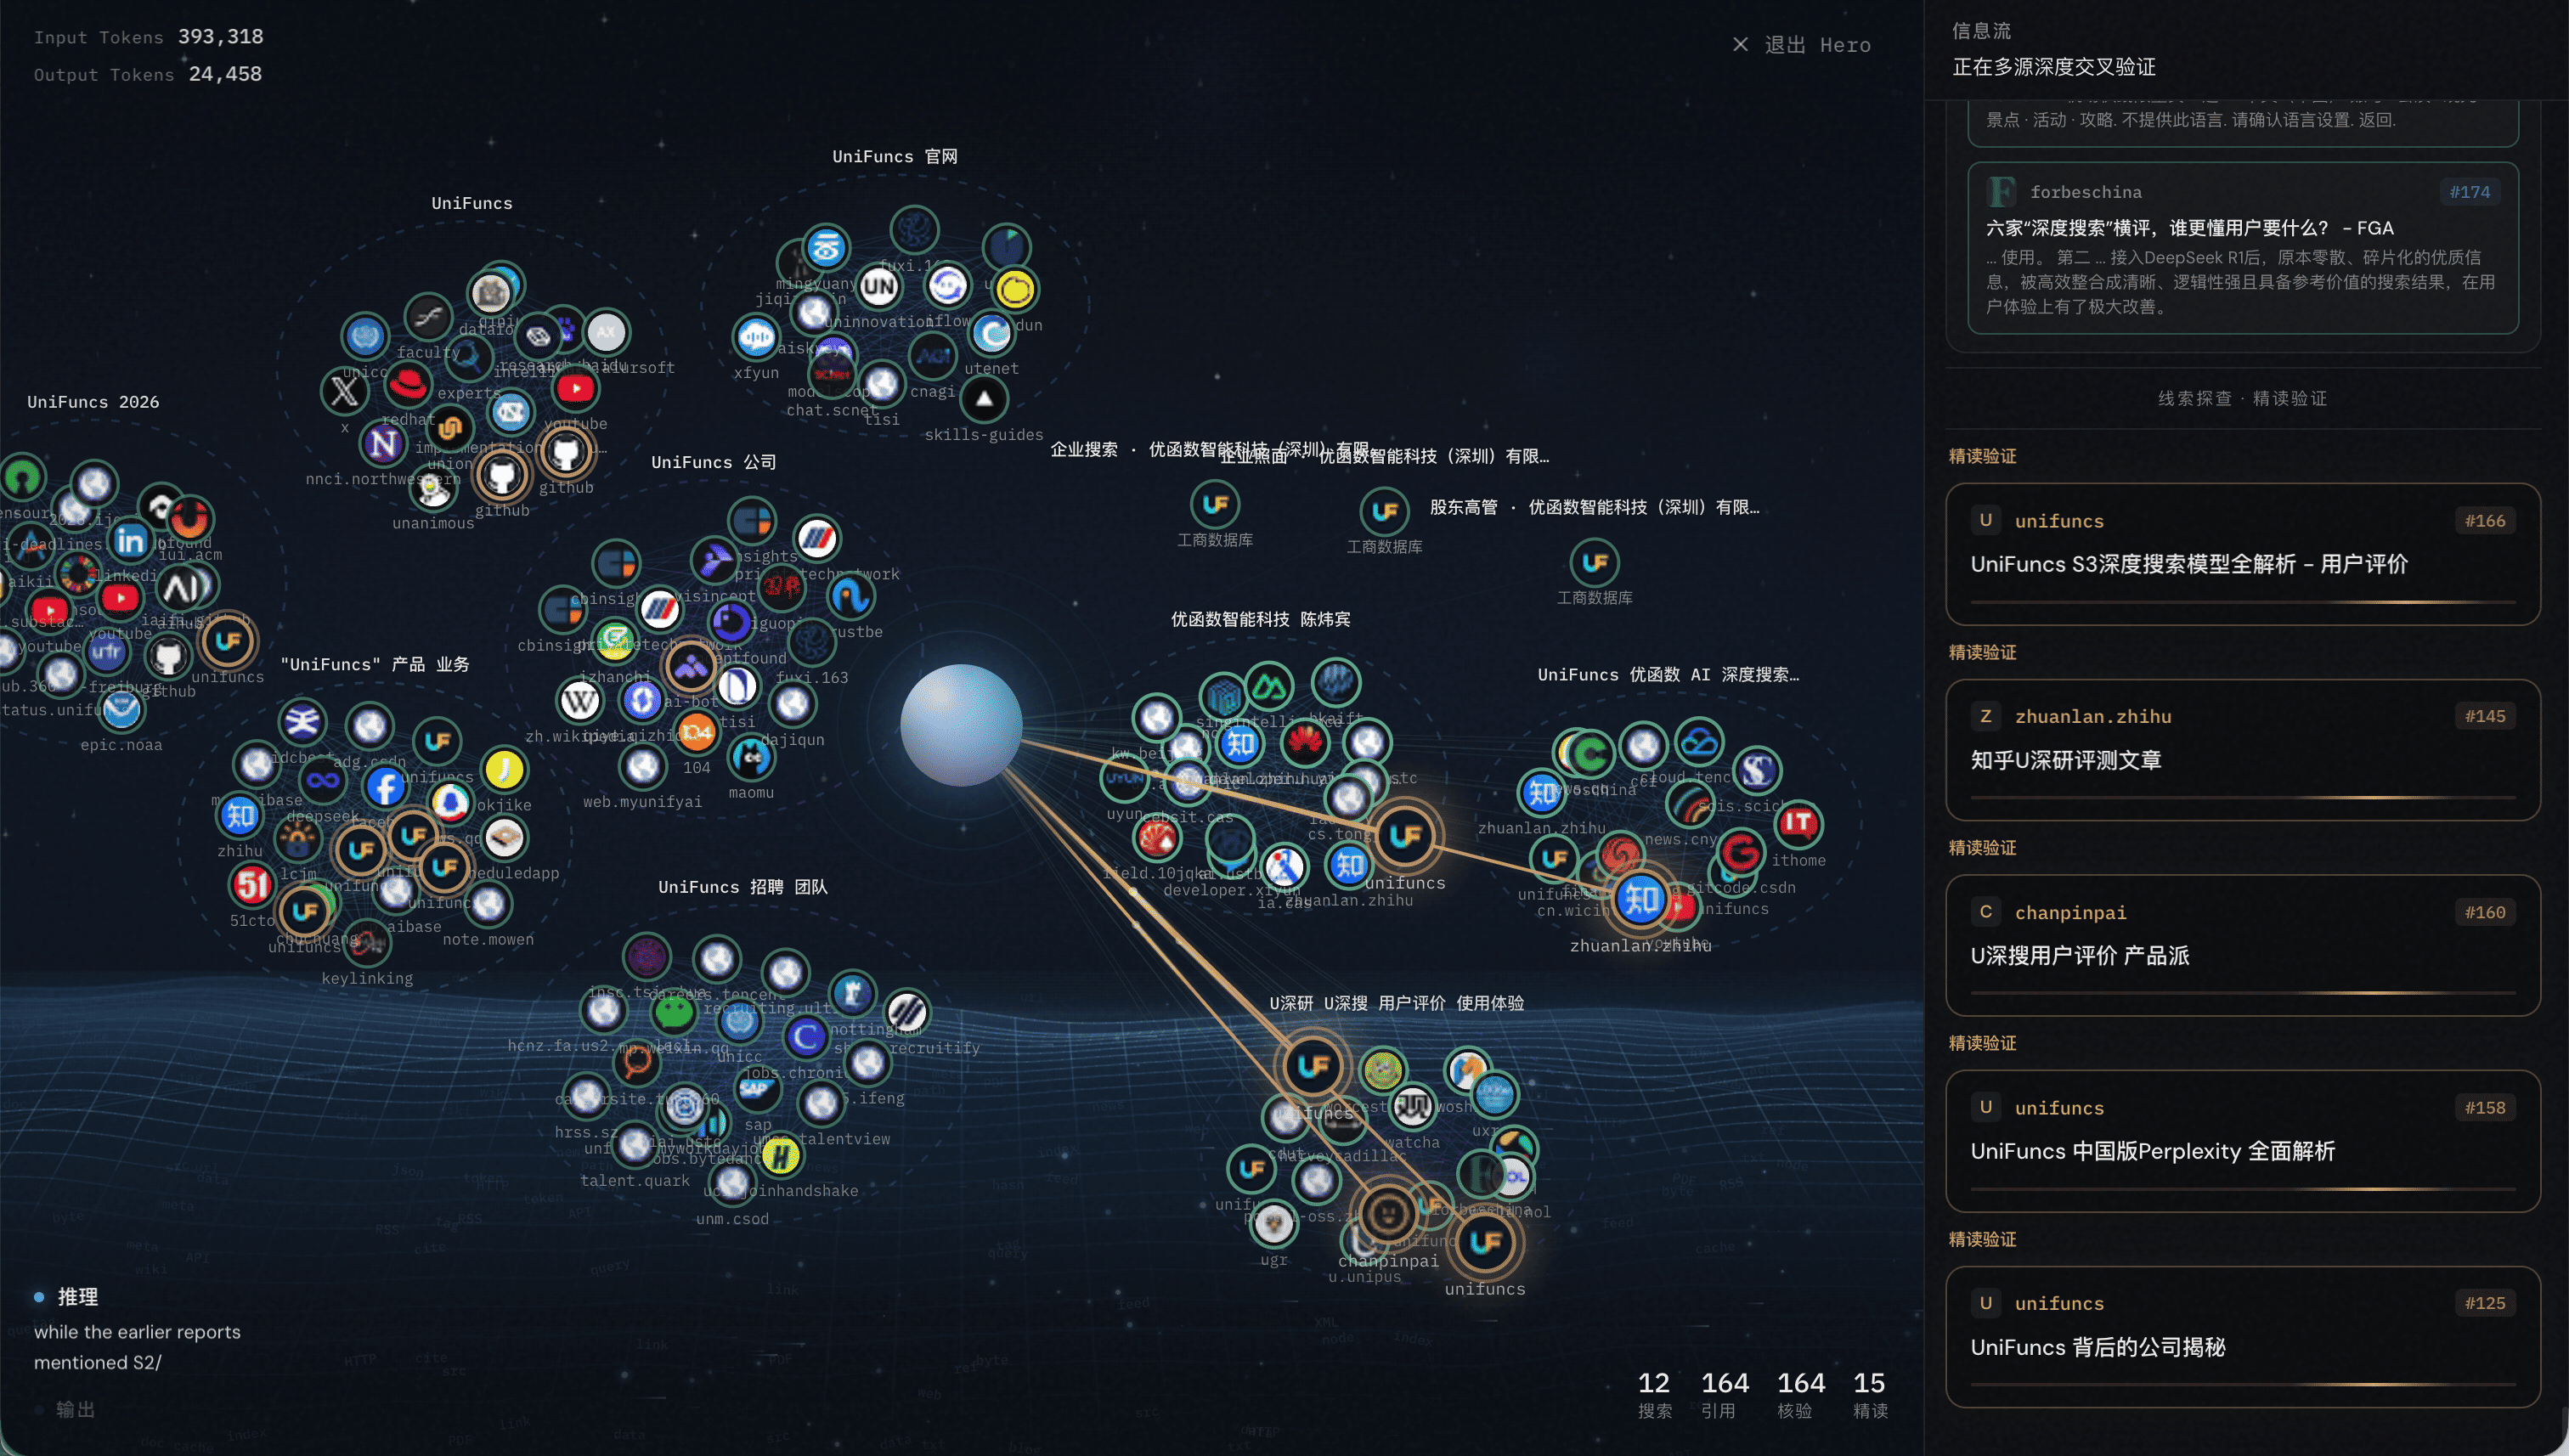
Task: Click the 退出 Hero button
Action: [x=1801, y=45]
